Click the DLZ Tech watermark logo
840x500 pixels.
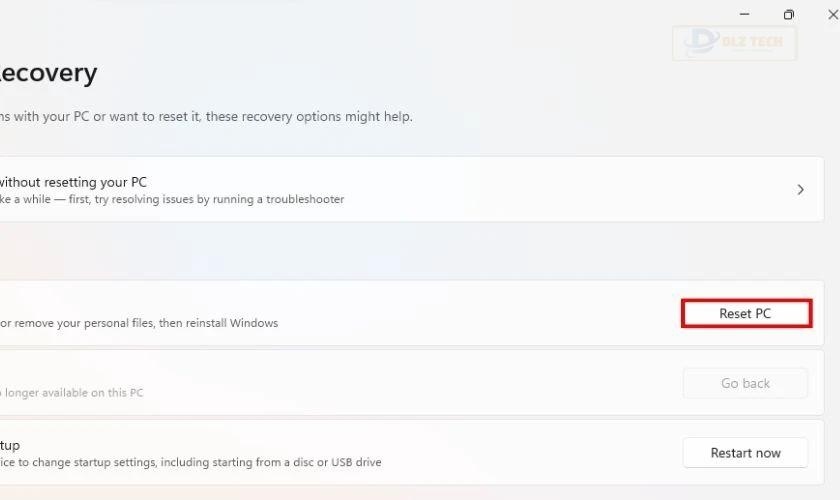coord(734,42)
